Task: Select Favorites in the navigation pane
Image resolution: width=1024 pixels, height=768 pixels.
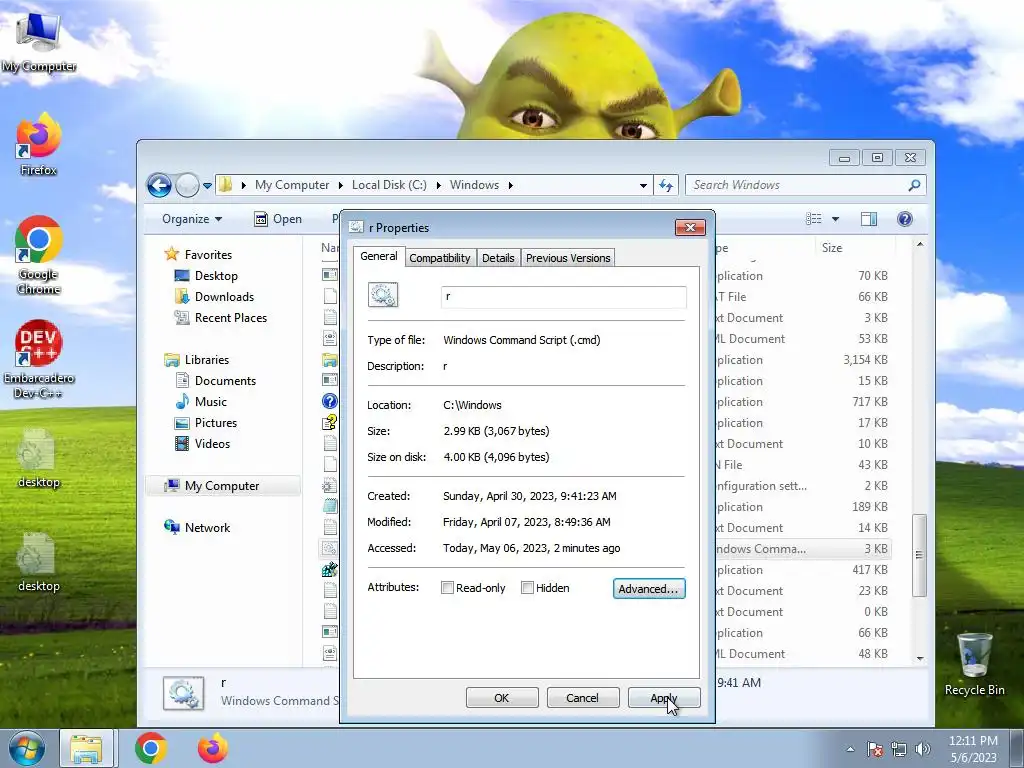Action: click(x=199, y=255)
